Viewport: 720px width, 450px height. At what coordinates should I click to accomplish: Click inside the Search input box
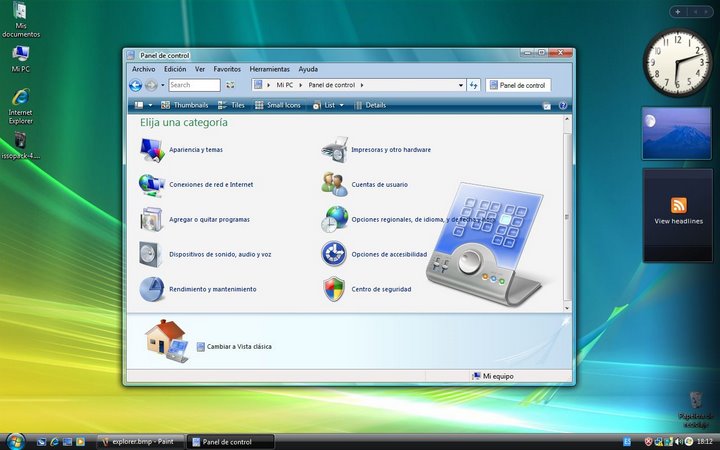pos(194,85)
